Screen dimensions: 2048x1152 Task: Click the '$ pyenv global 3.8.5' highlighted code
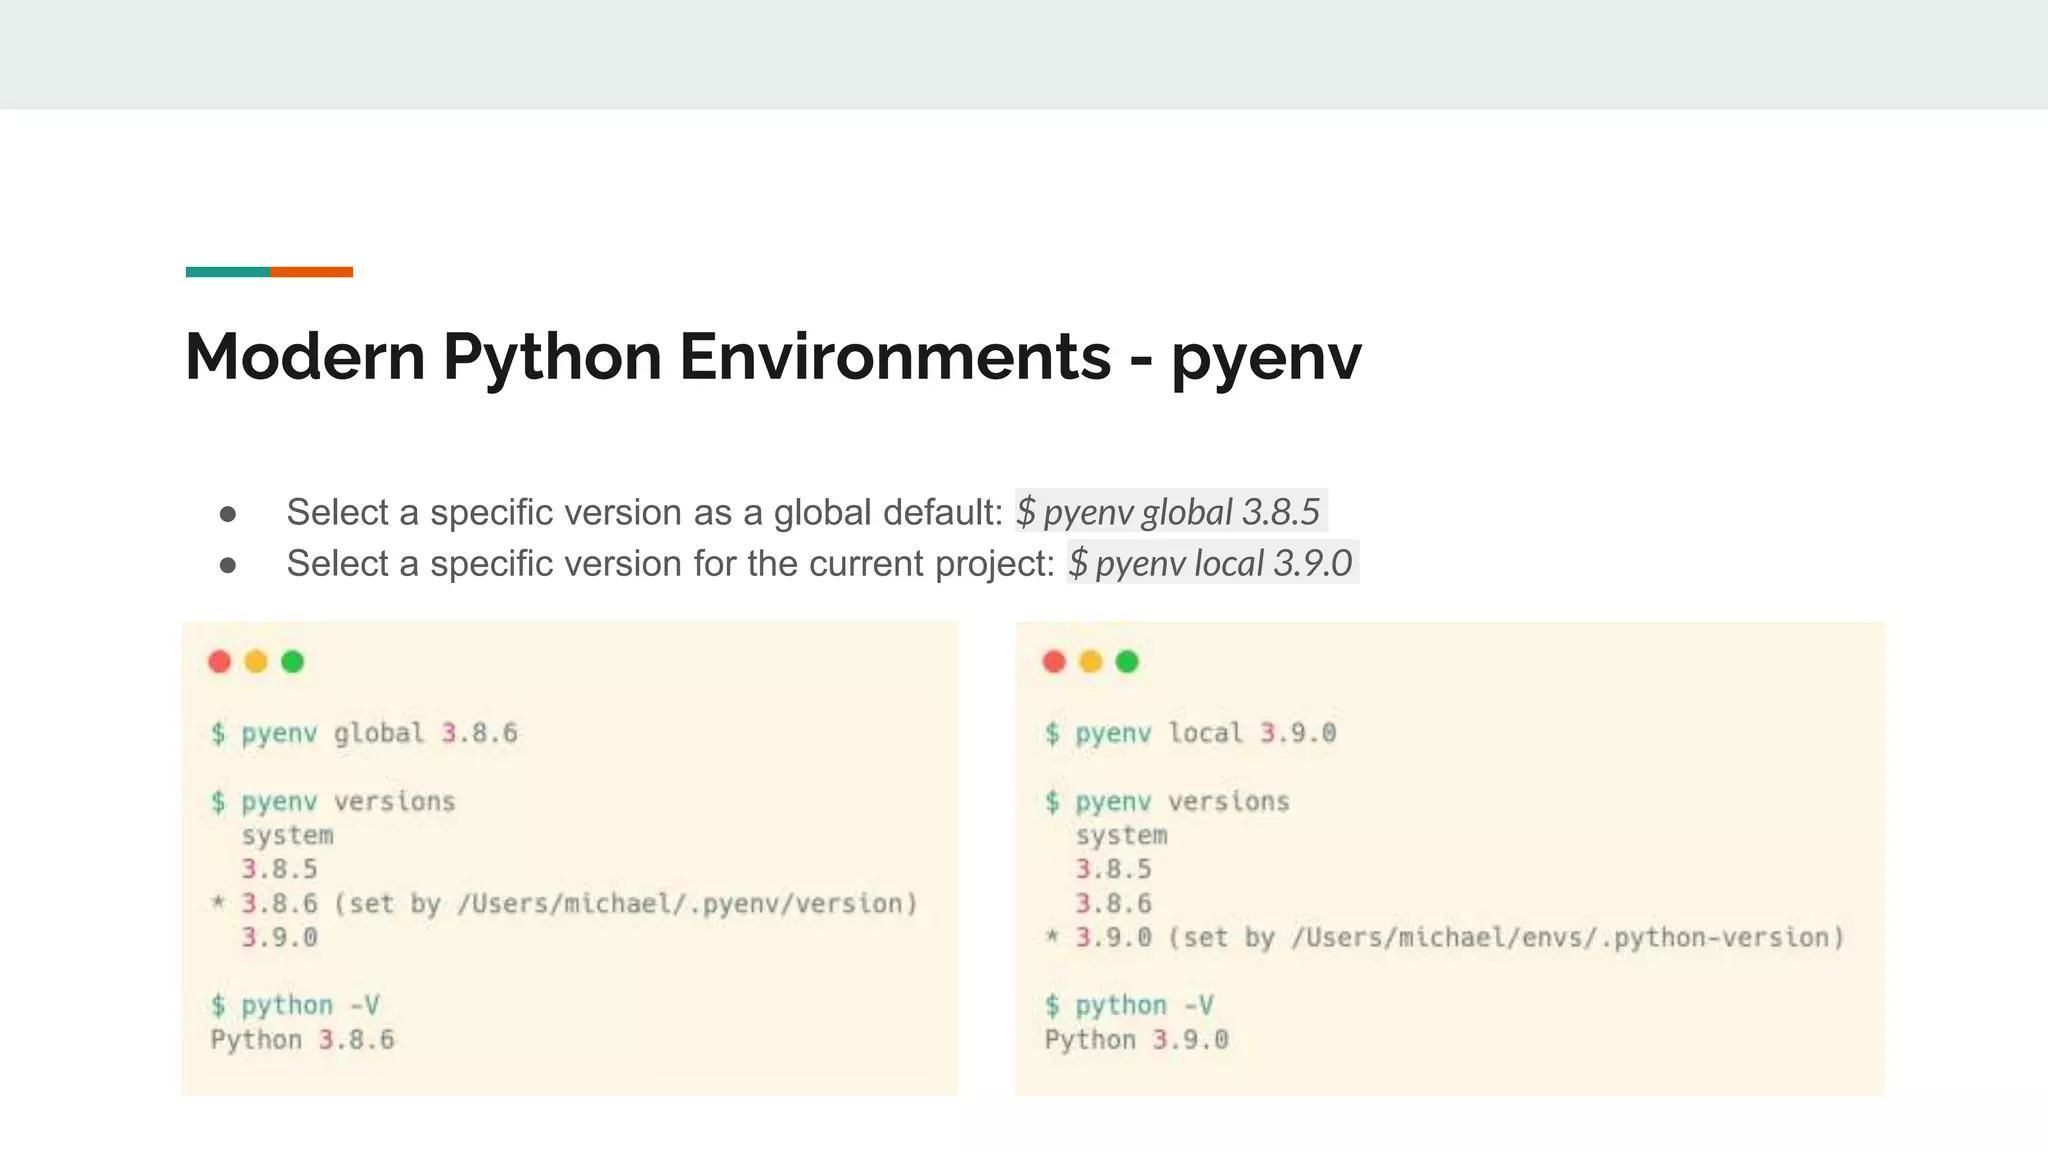pyautogui.click(x=1170, y=512)
